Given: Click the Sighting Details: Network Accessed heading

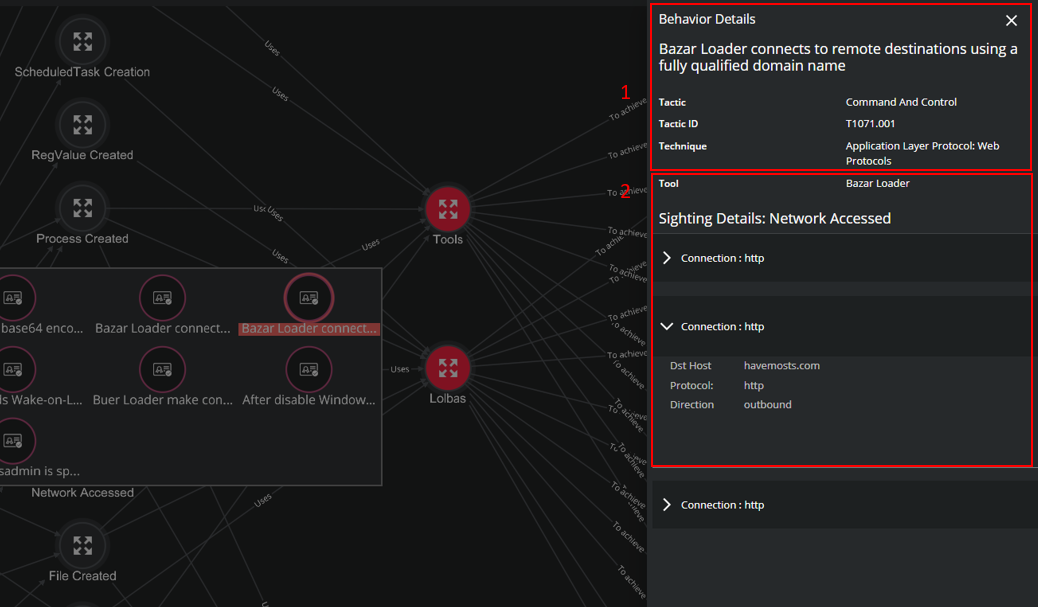Looking at the screenshot, I should 775,218.
